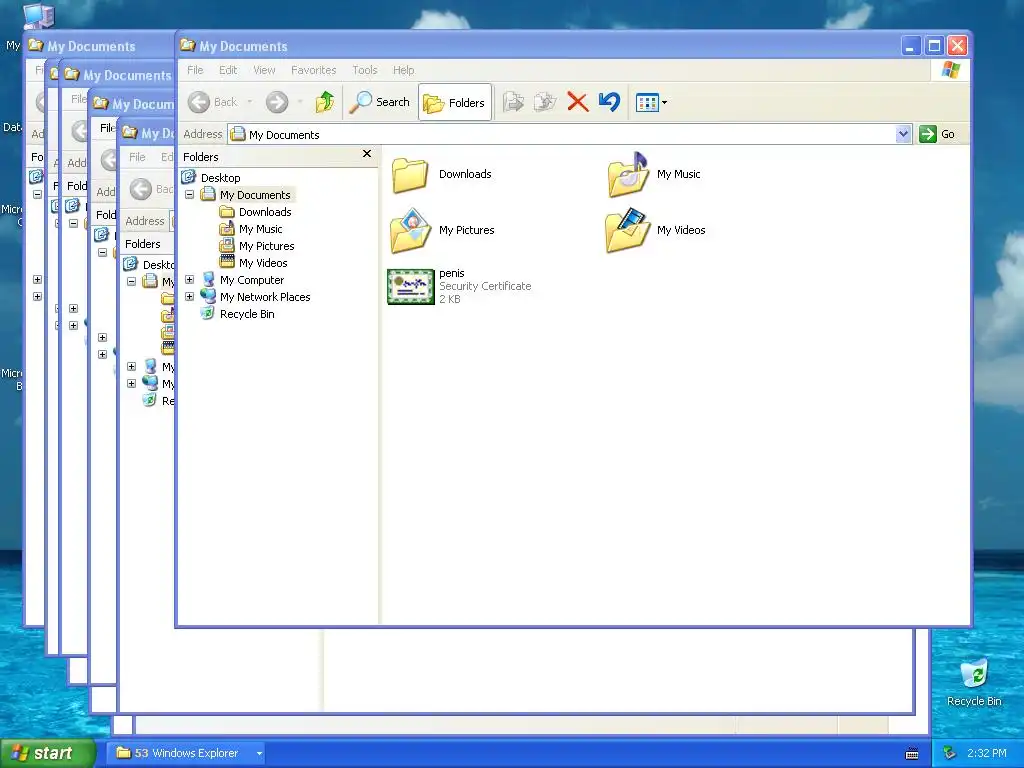The width and height of the screenshot is (1024, 768).
Task: Click the Move To toolbar icon
Action: point(513,102)
